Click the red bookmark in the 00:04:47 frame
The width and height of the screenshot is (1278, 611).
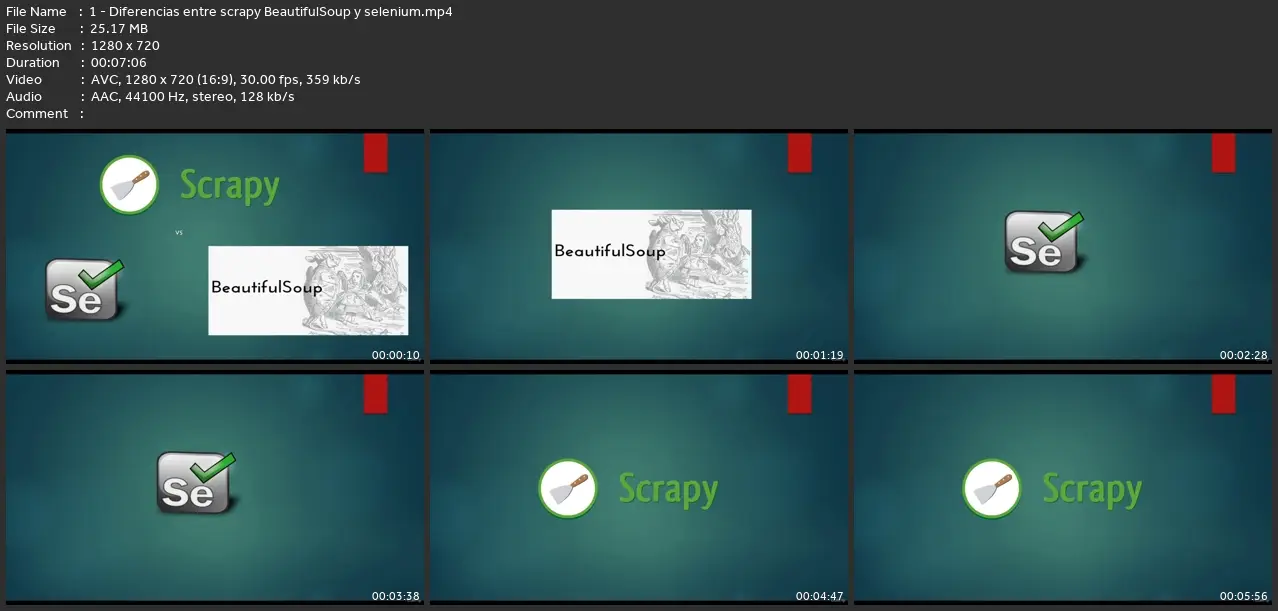tap(800, 394)
